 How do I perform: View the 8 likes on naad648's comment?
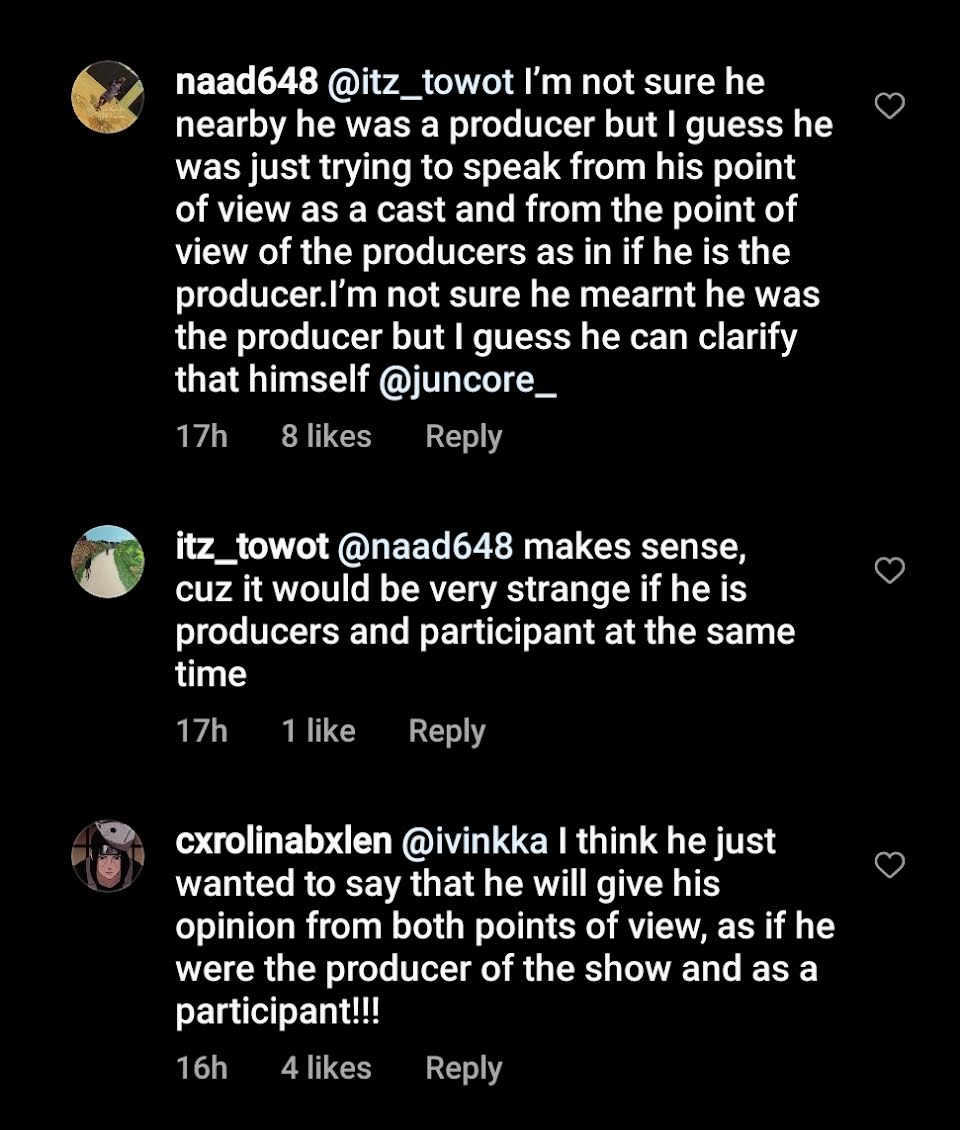point(326,436)
